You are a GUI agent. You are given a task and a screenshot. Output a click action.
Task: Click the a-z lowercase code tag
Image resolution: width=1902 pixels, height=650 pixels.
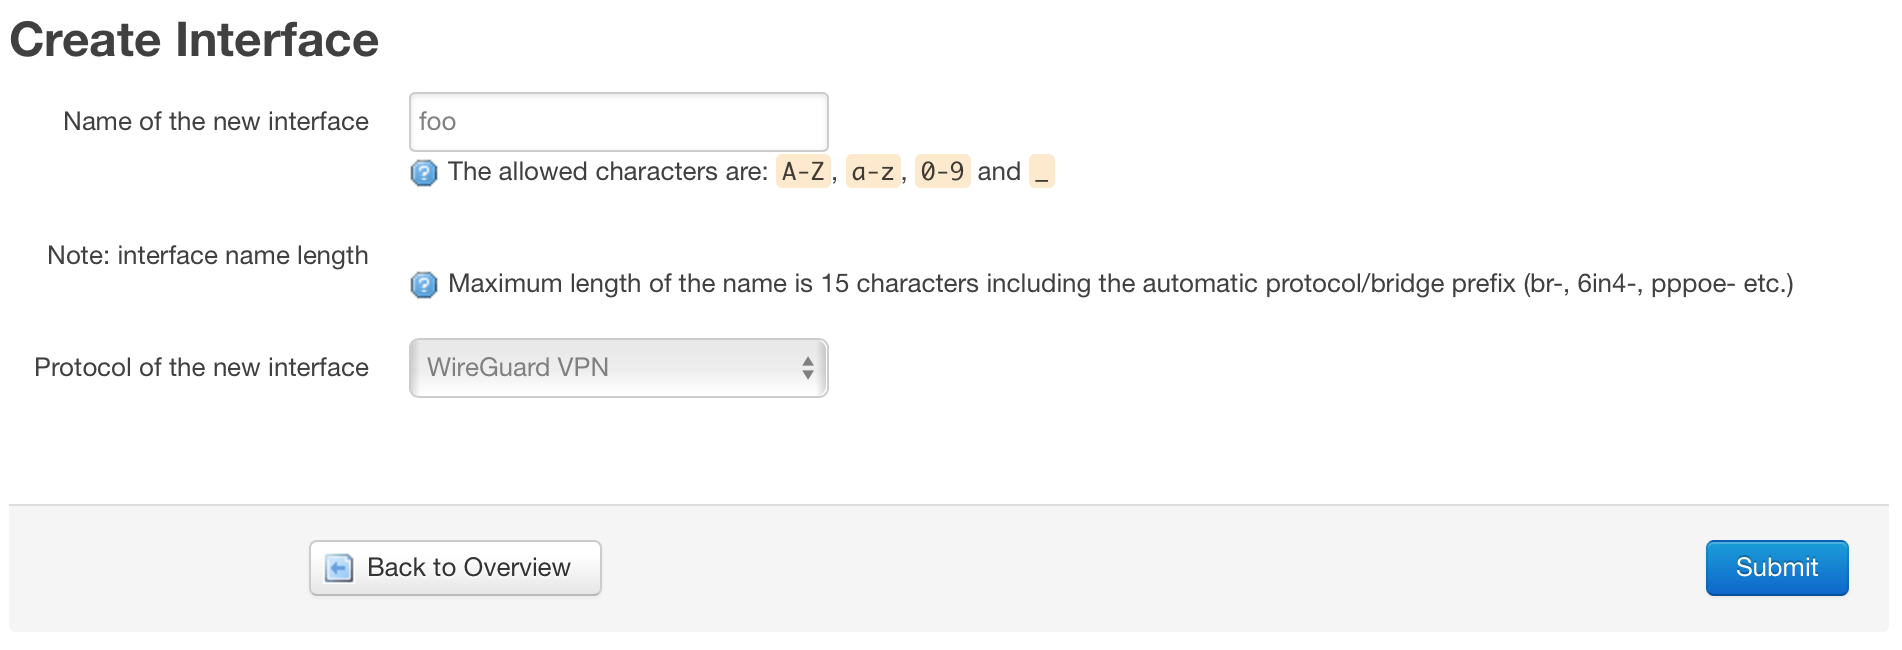[x=873, y=172]
